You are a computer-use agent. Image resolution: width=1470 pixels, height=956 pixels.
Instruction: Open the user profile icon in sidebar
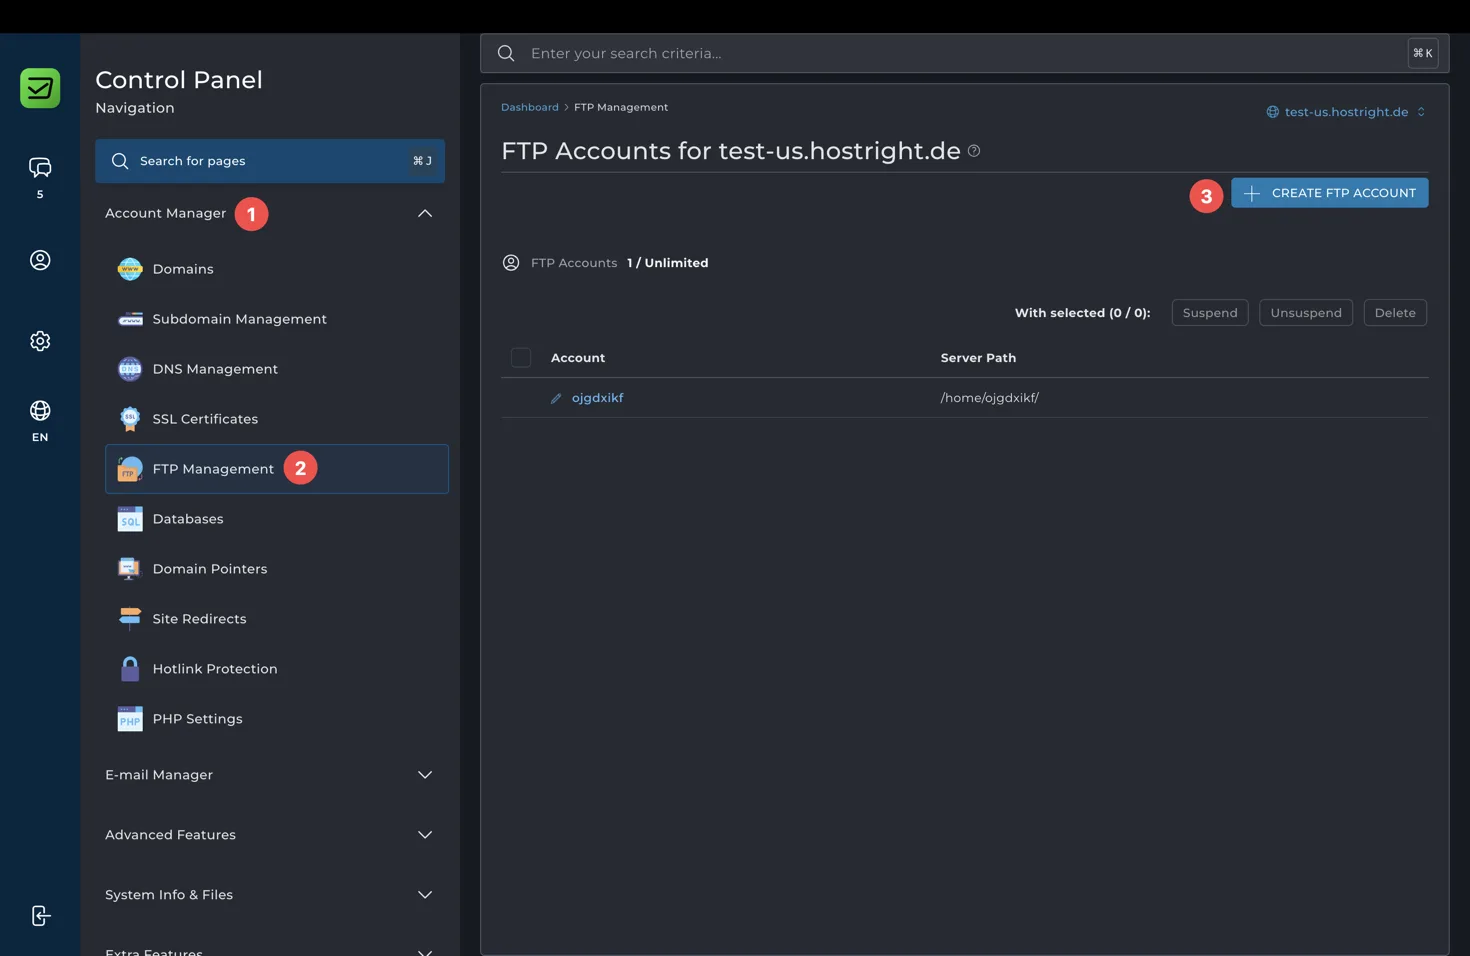(x=40, y=260)
